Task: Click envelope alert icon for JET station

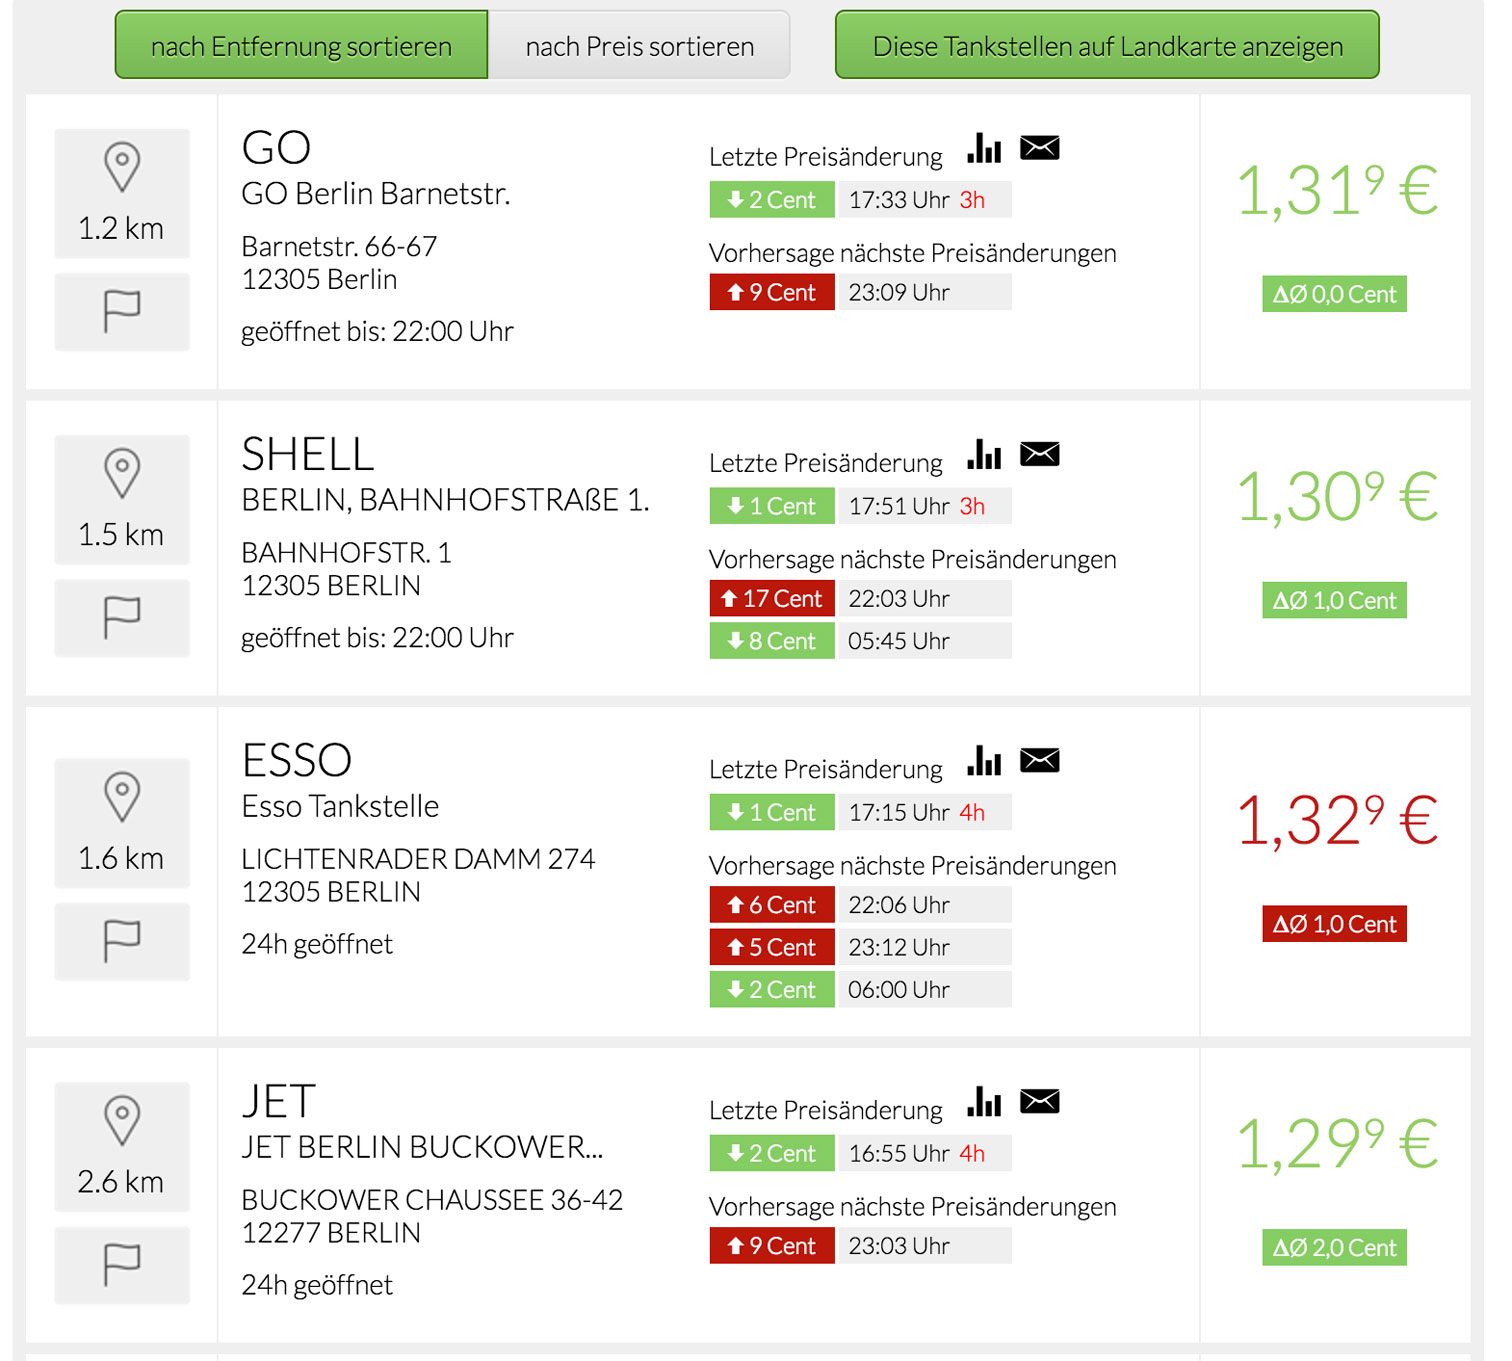Action: [1039, 1101]
